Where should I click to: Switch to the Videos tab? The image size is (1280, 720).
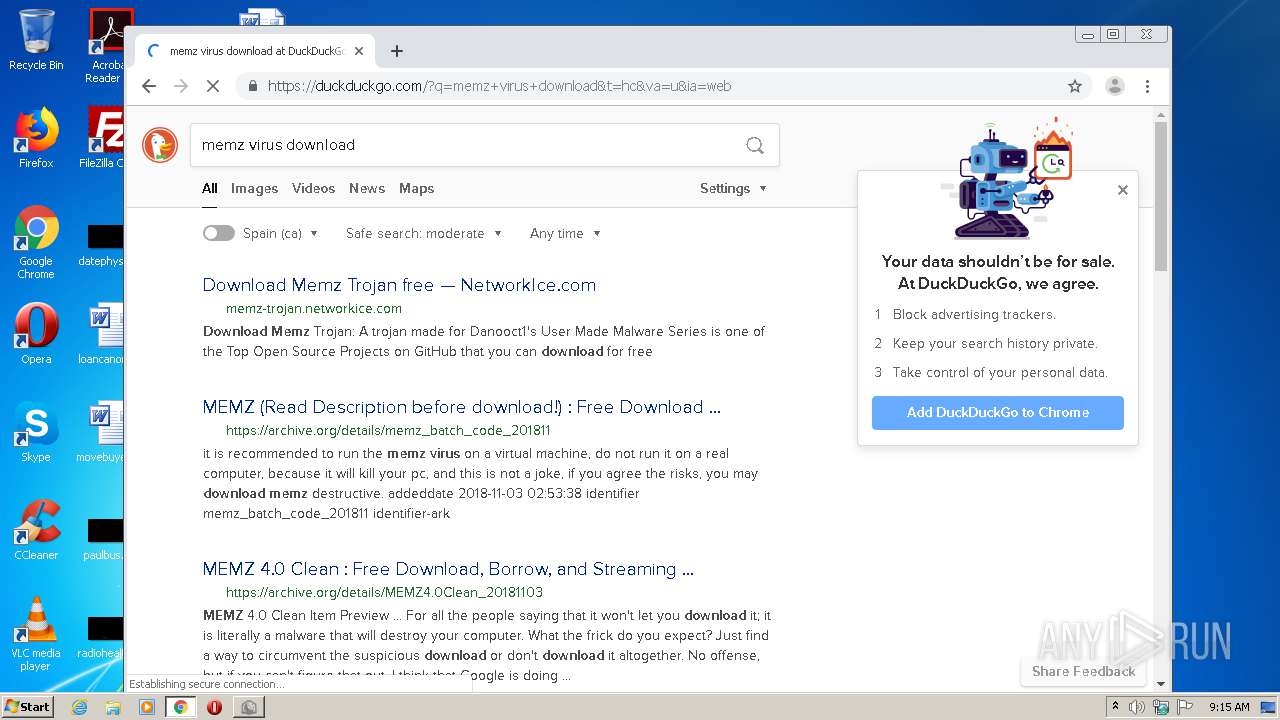click(313, 188)
